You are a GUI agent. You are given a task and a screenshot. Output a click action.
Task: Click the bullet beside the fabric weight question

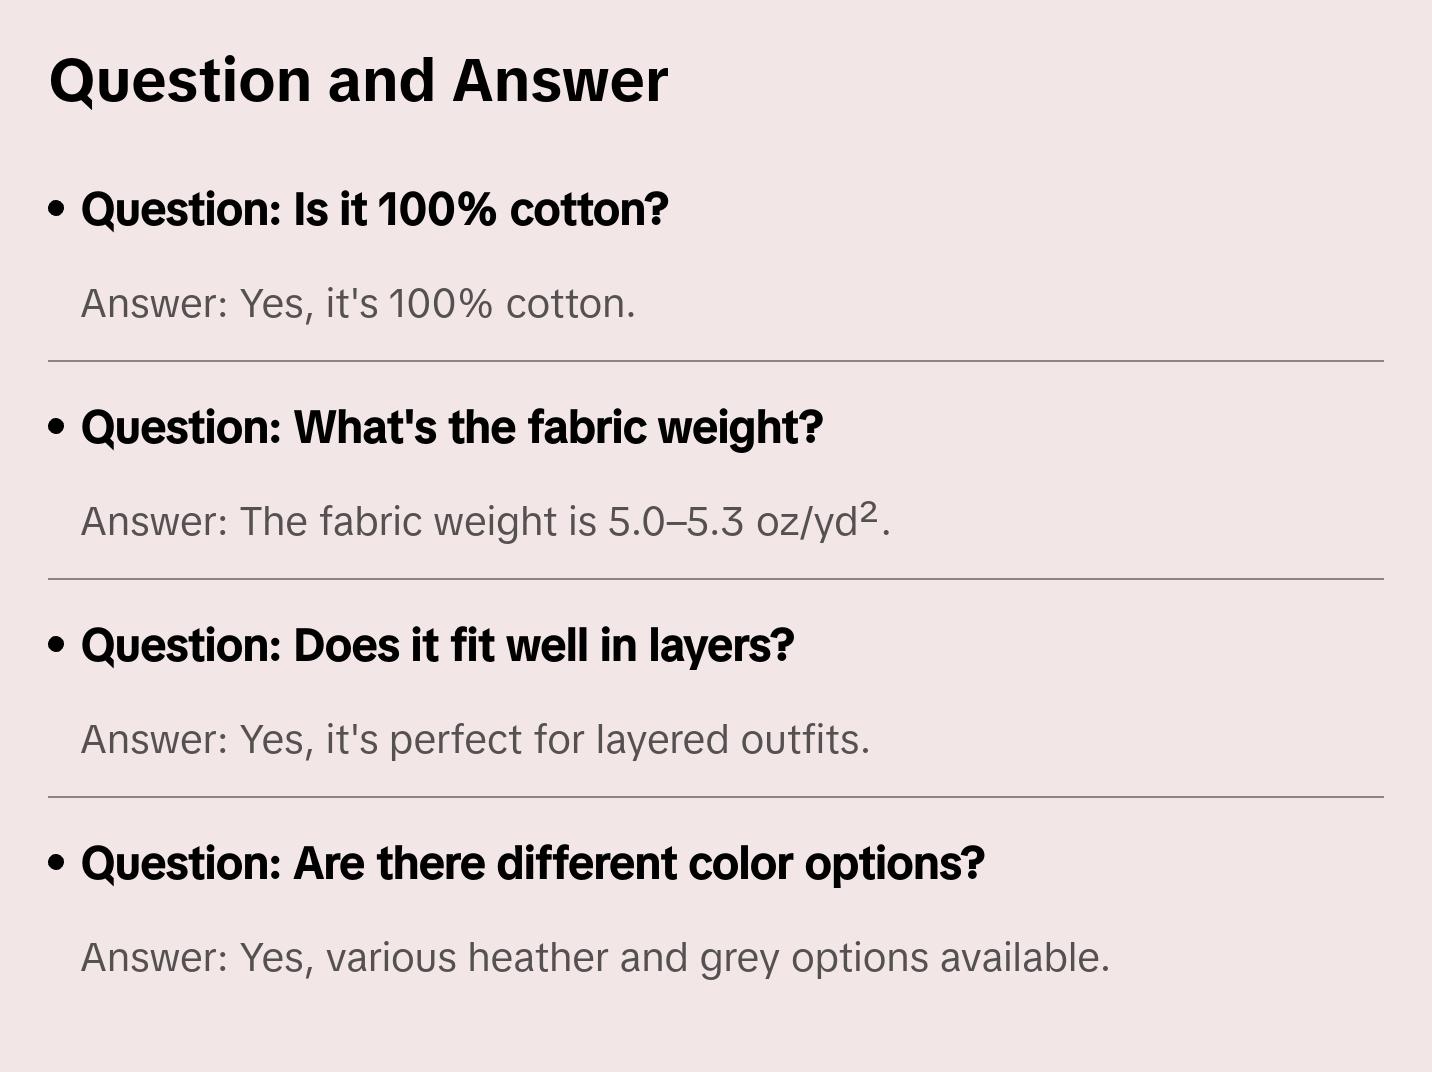coord(57,427)
